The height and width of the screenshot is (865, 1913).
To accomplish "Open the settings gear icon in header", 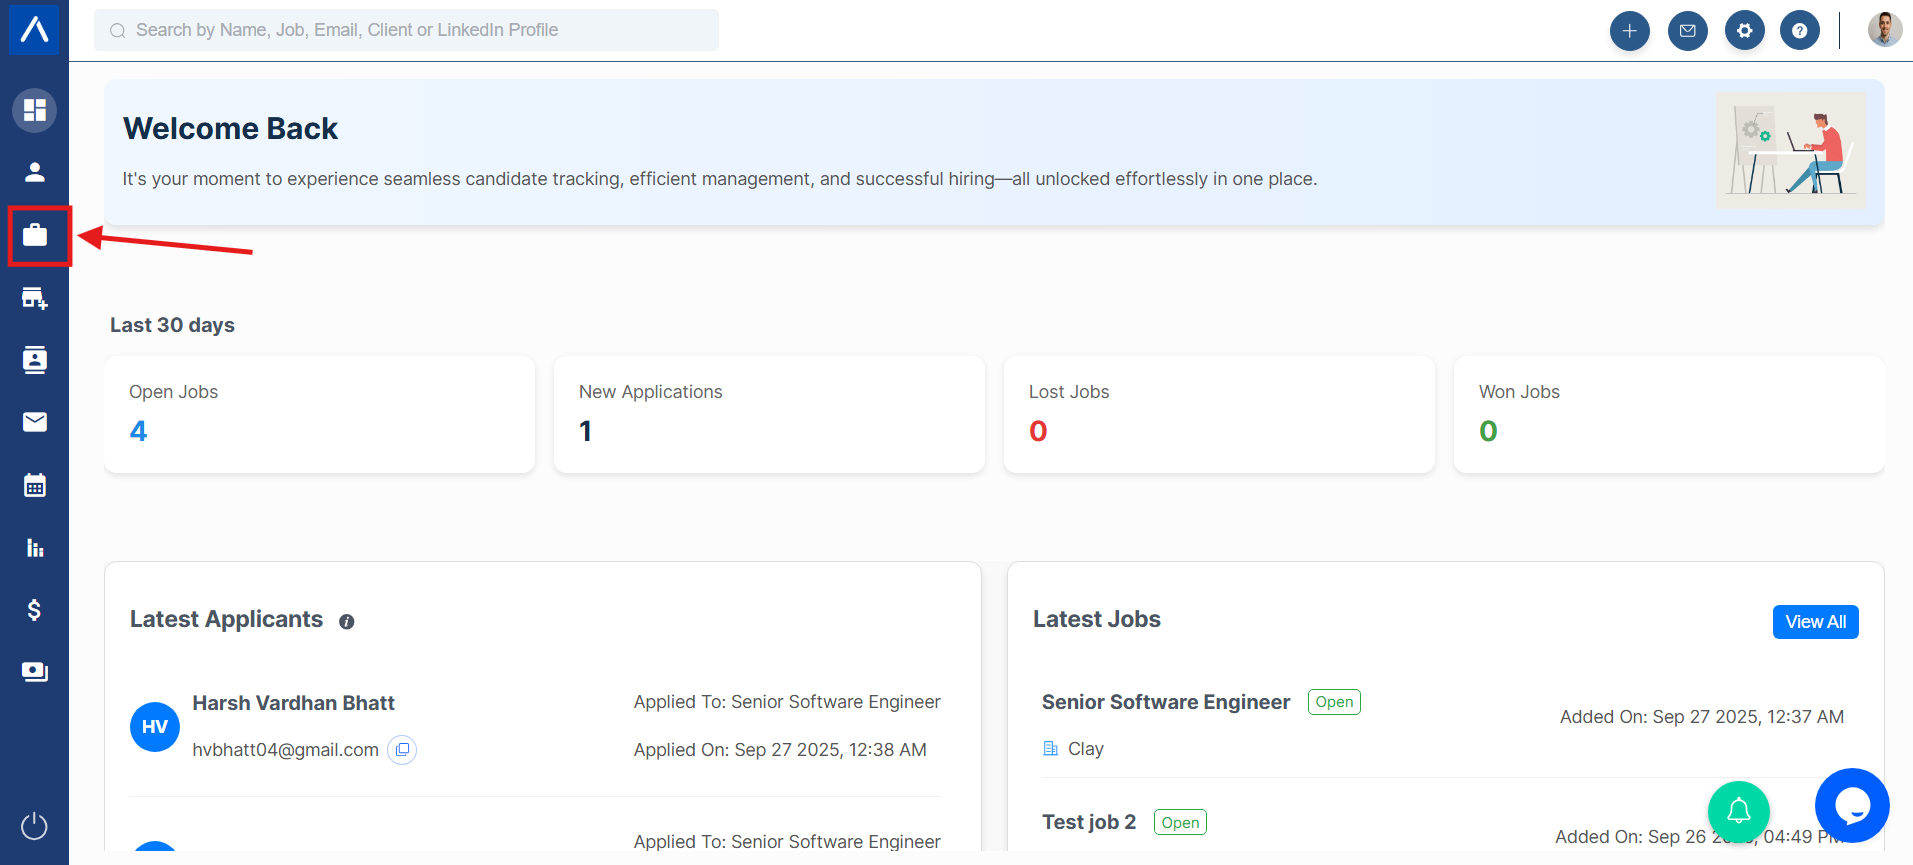I will (1744, 31).
